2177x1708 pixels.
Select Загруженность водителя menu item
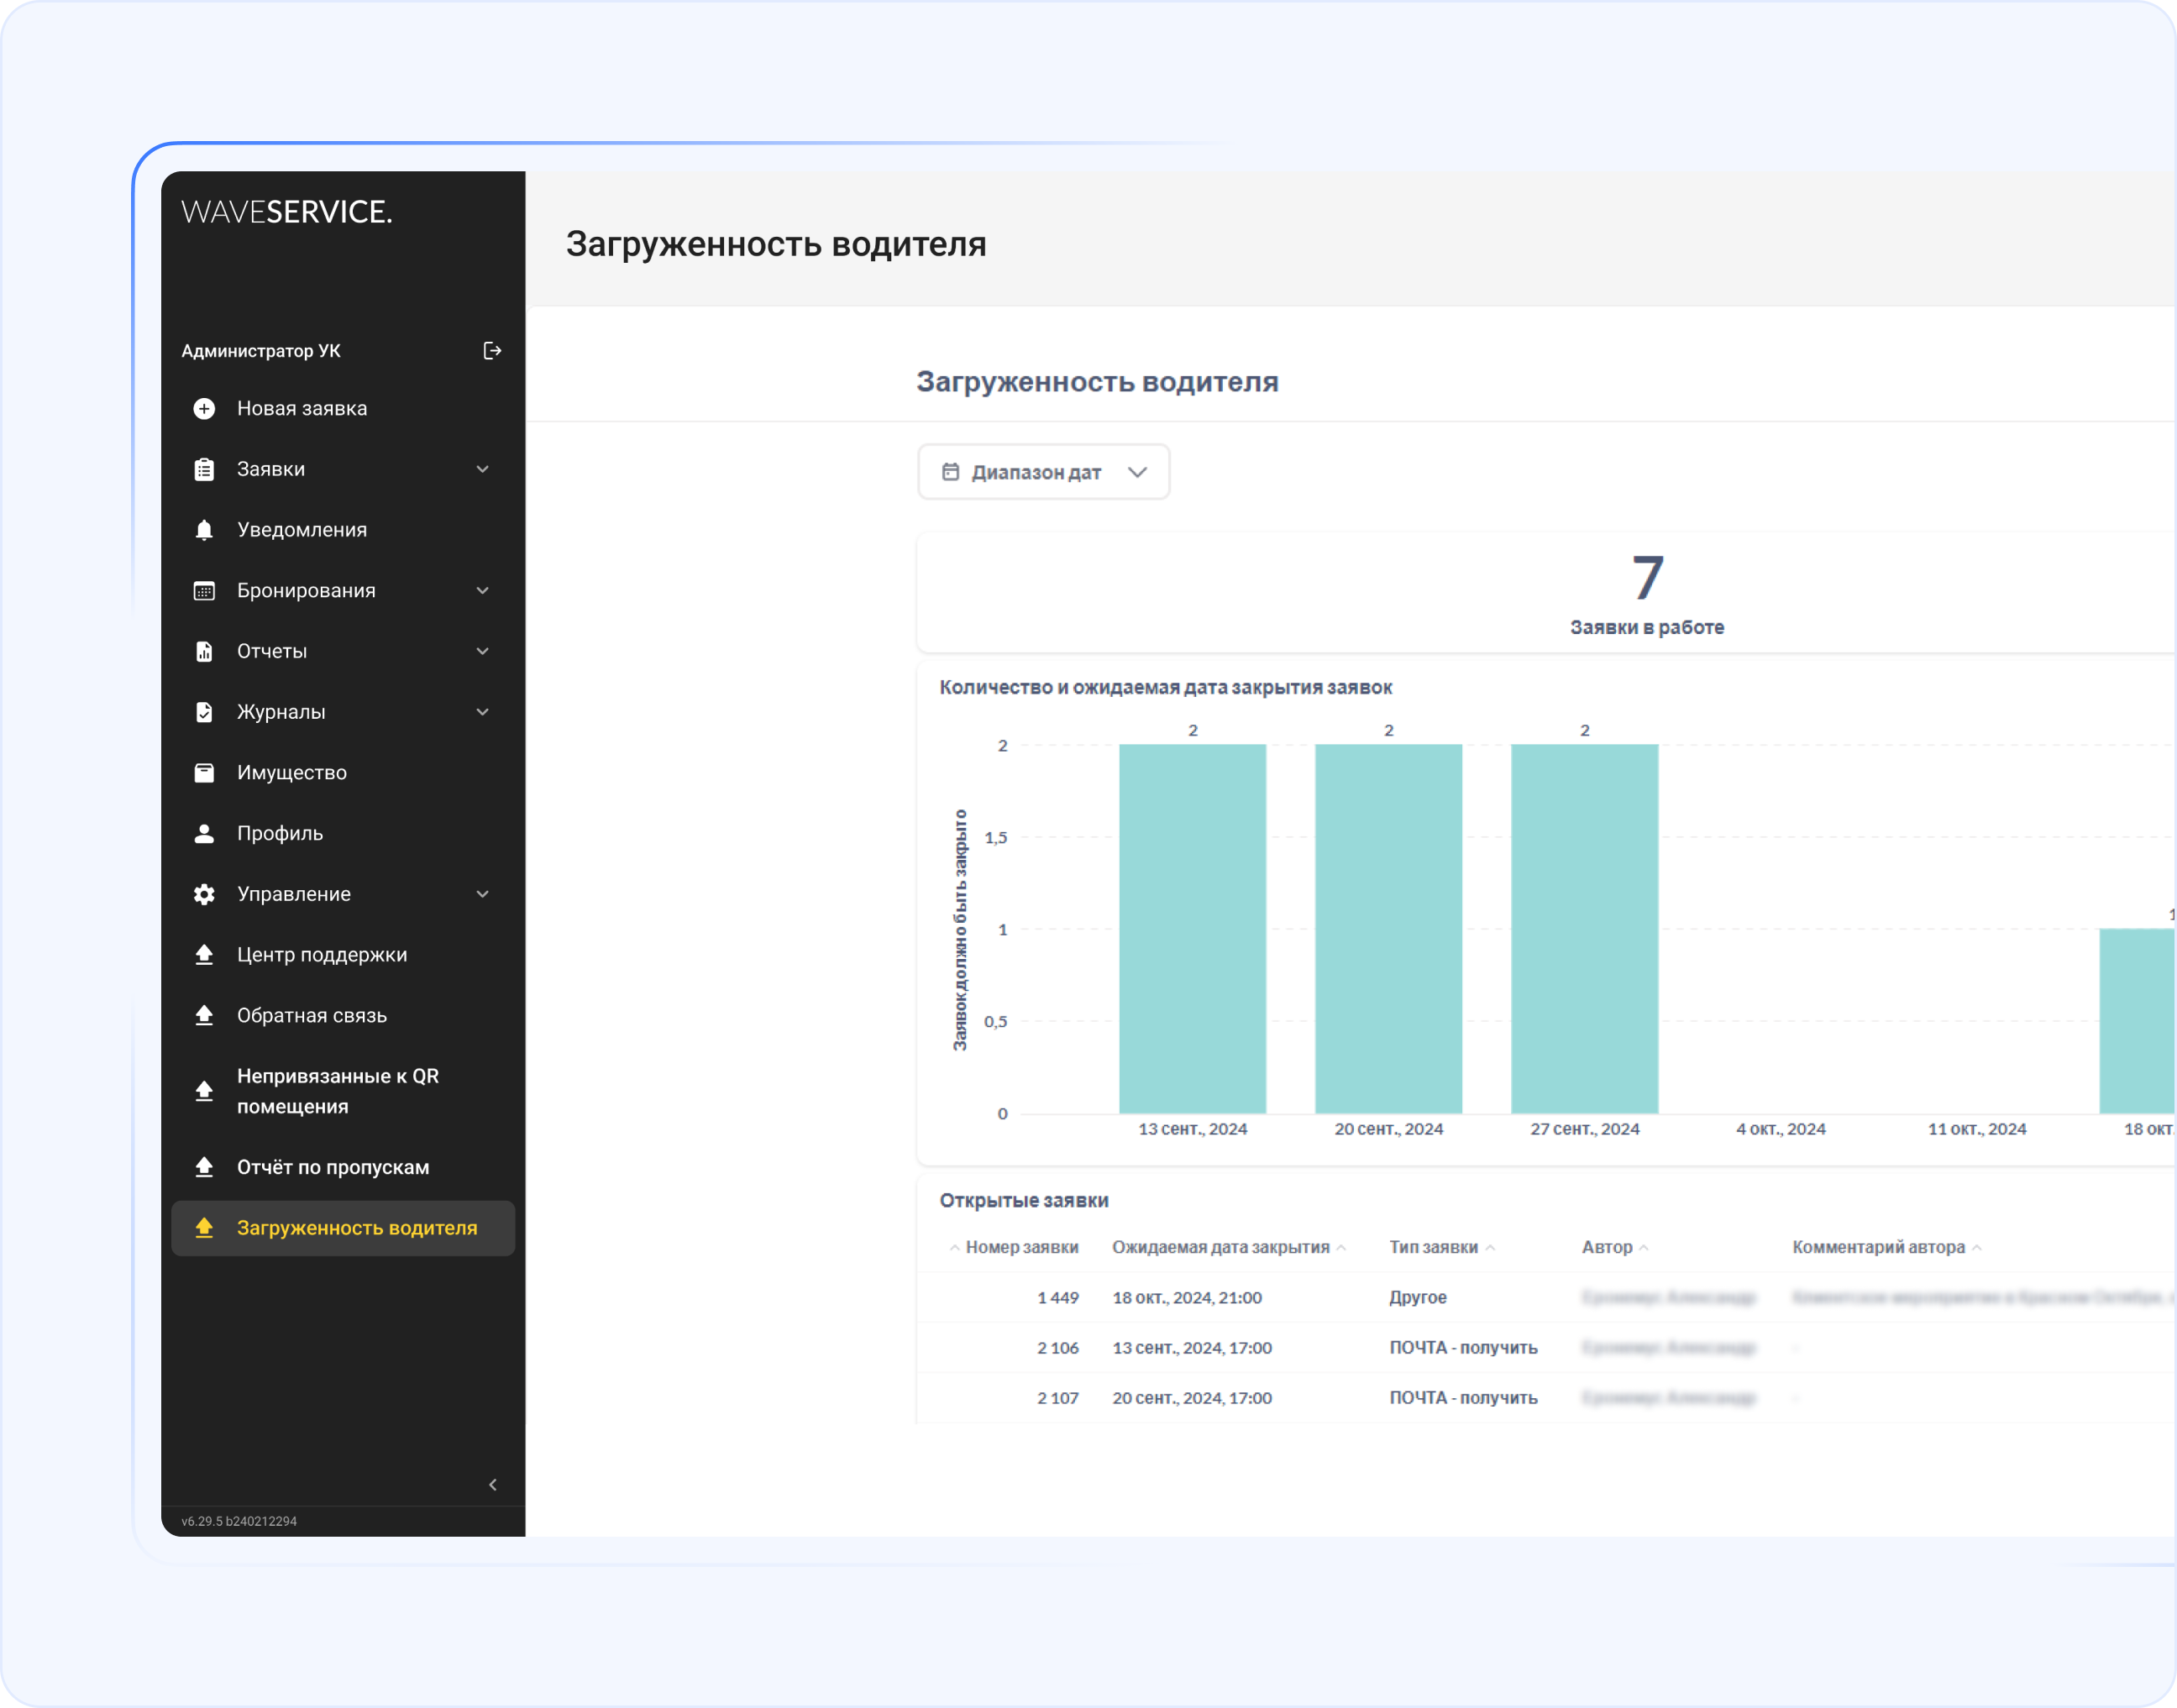[356, 1229]
